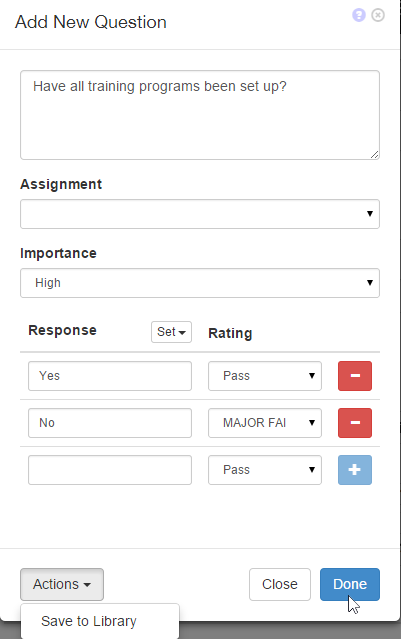401x639 pixels.
Task: Open the Assignment dropdown
Action: coord(200,214)
